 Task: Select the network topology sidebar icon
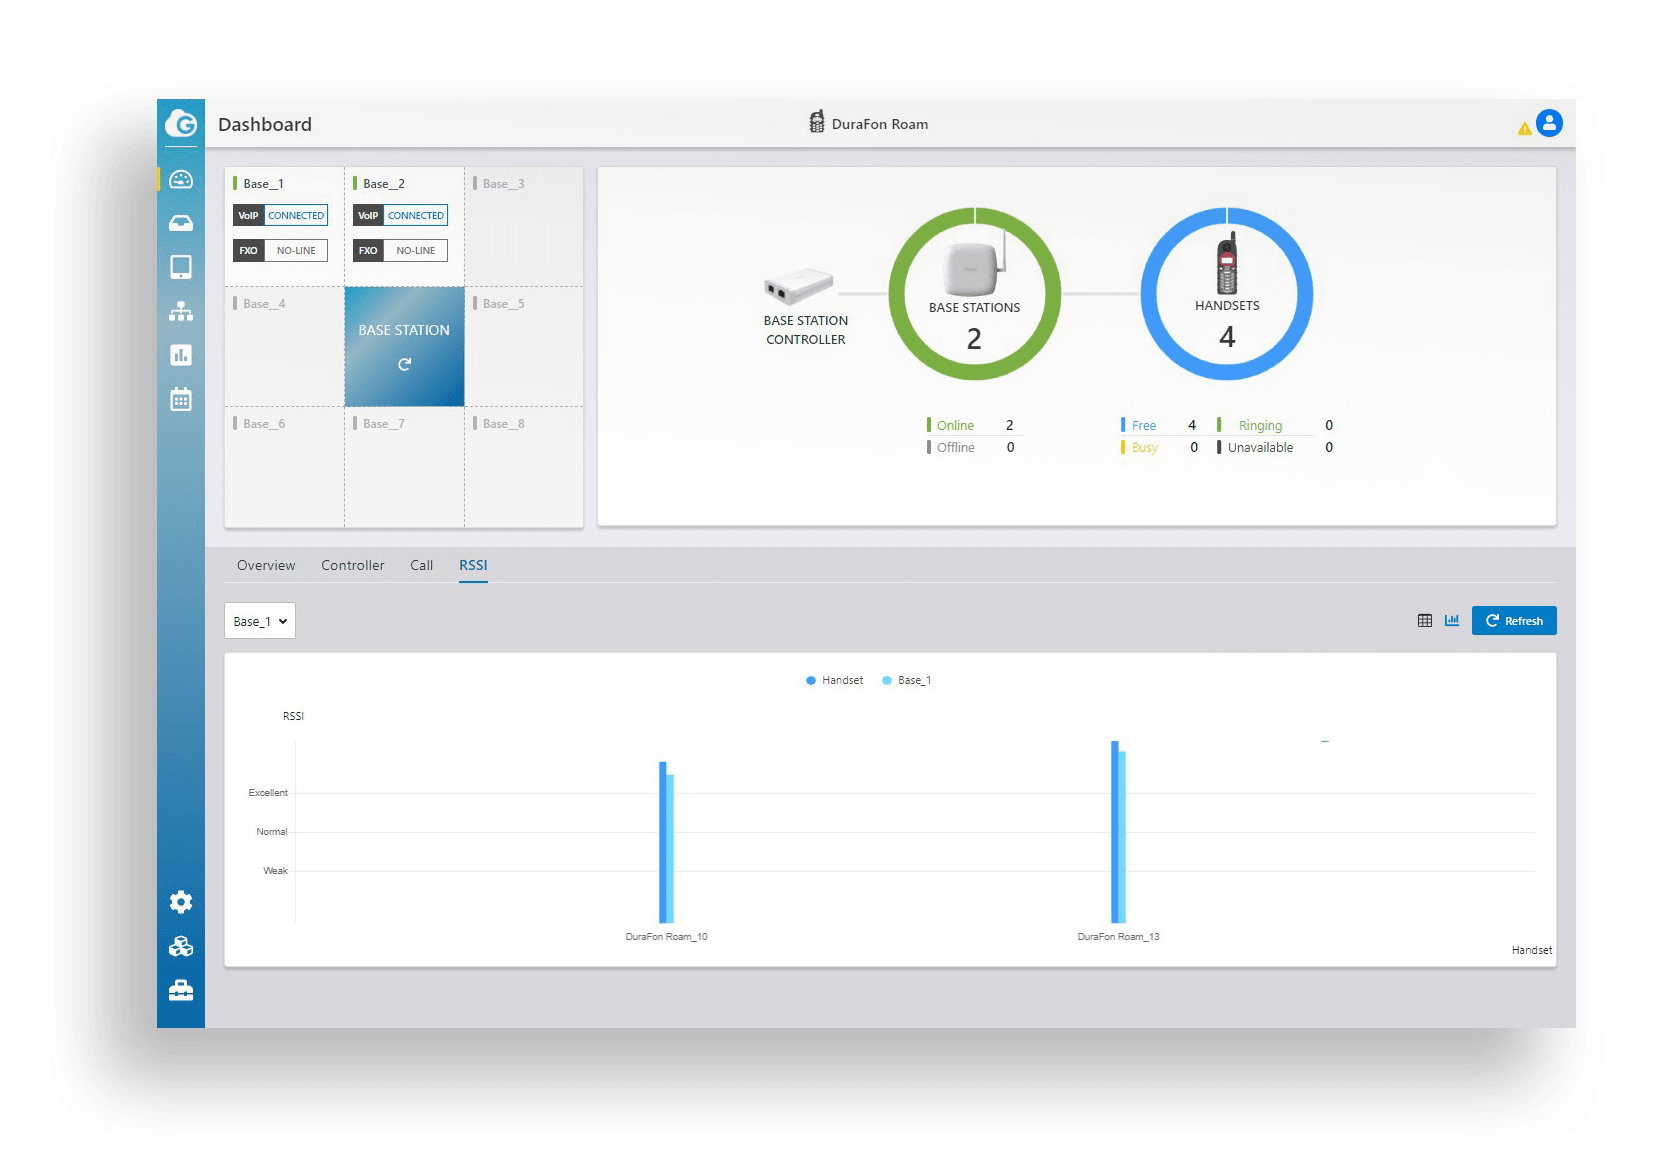click(x=181, y=311)
